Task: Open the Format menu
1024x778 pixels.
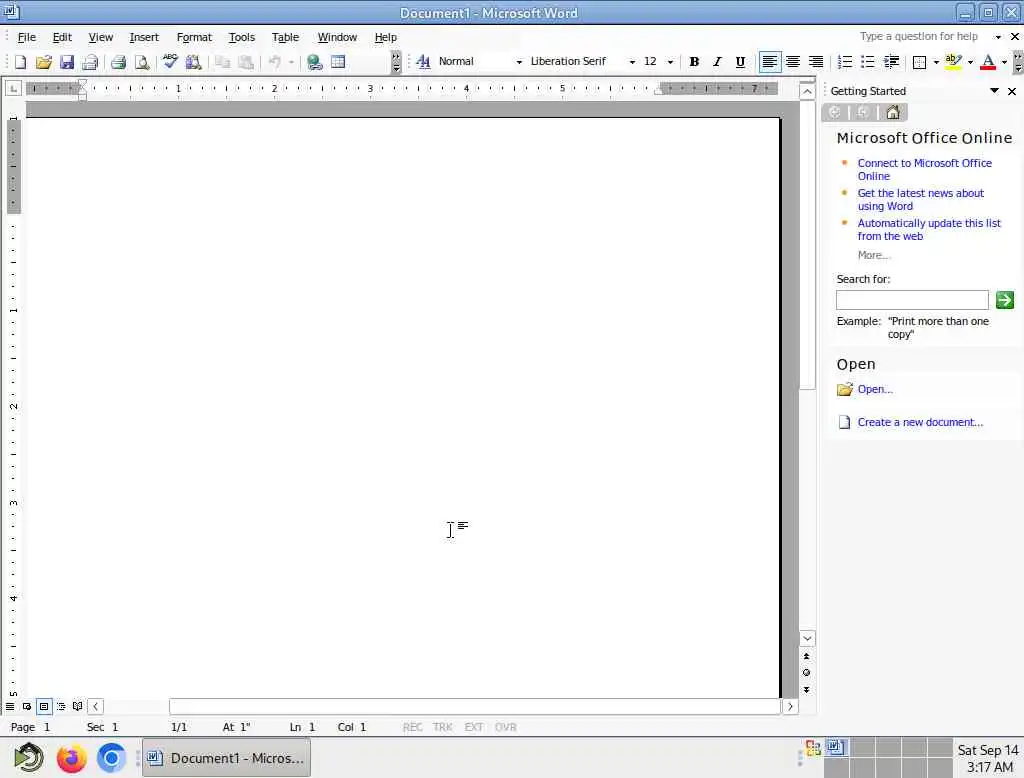Action: [x=194, y=37]
